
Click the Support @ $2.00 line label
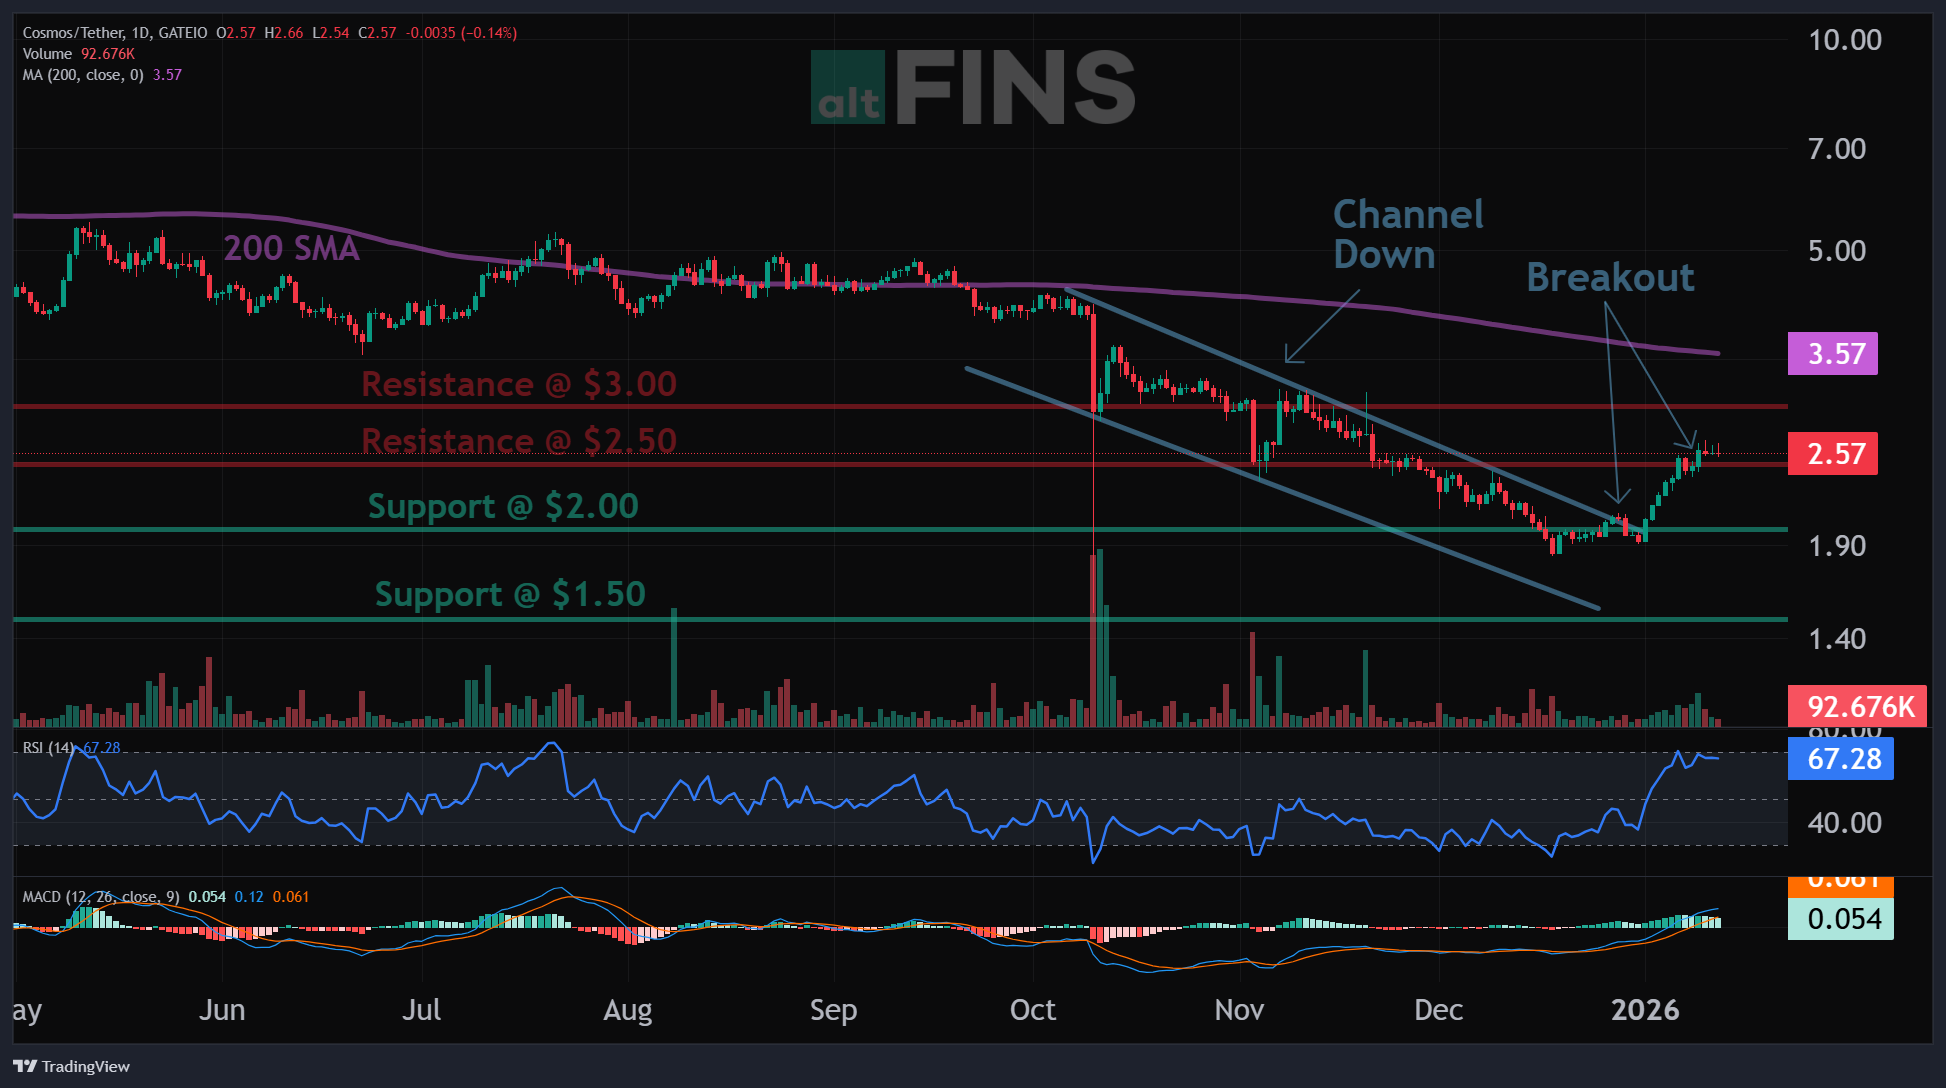pyautogui.click(x=503, y=506)
